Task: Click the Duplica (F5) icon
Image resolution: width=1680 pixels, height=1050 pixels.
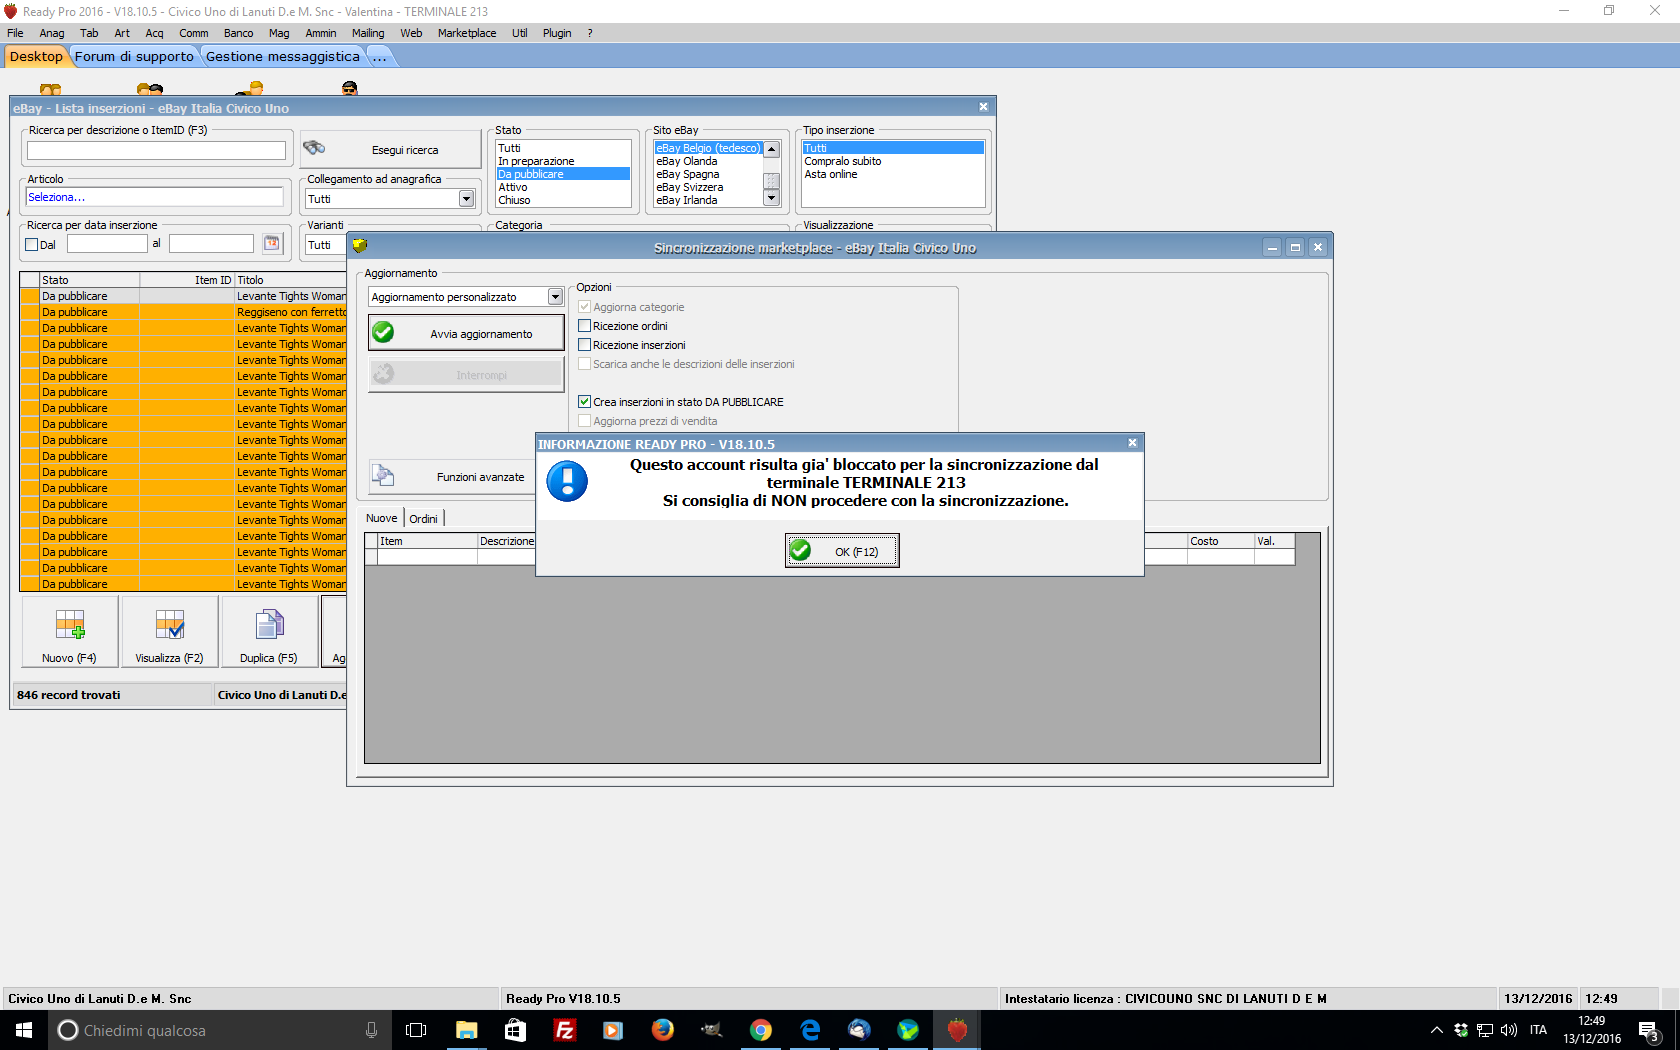Action: [x=269, y=631]
